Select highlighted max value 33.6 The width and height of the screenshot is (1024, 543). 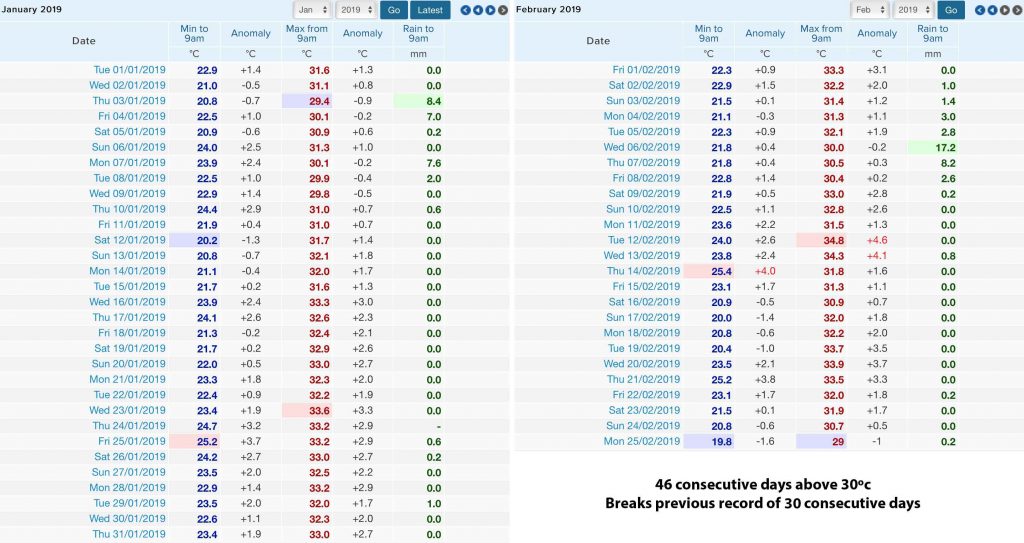319,411
